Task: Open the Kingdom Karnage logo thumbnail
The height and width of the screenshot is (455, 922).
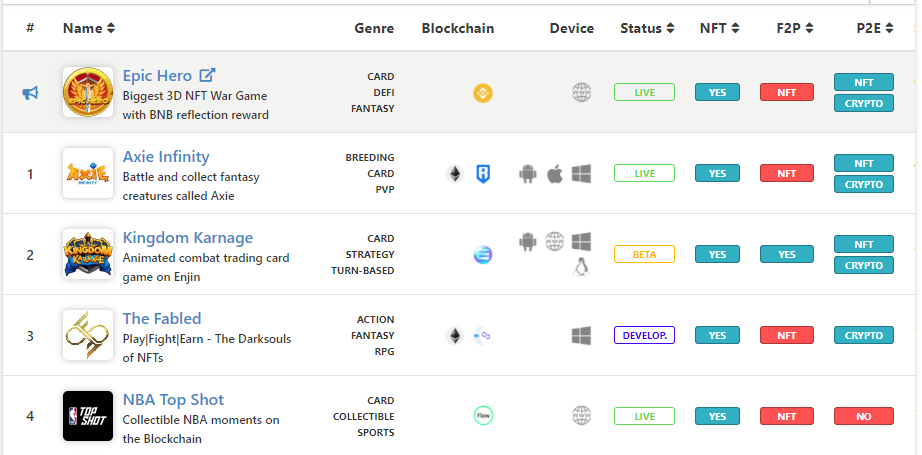Action: click(x=88, y=254)
